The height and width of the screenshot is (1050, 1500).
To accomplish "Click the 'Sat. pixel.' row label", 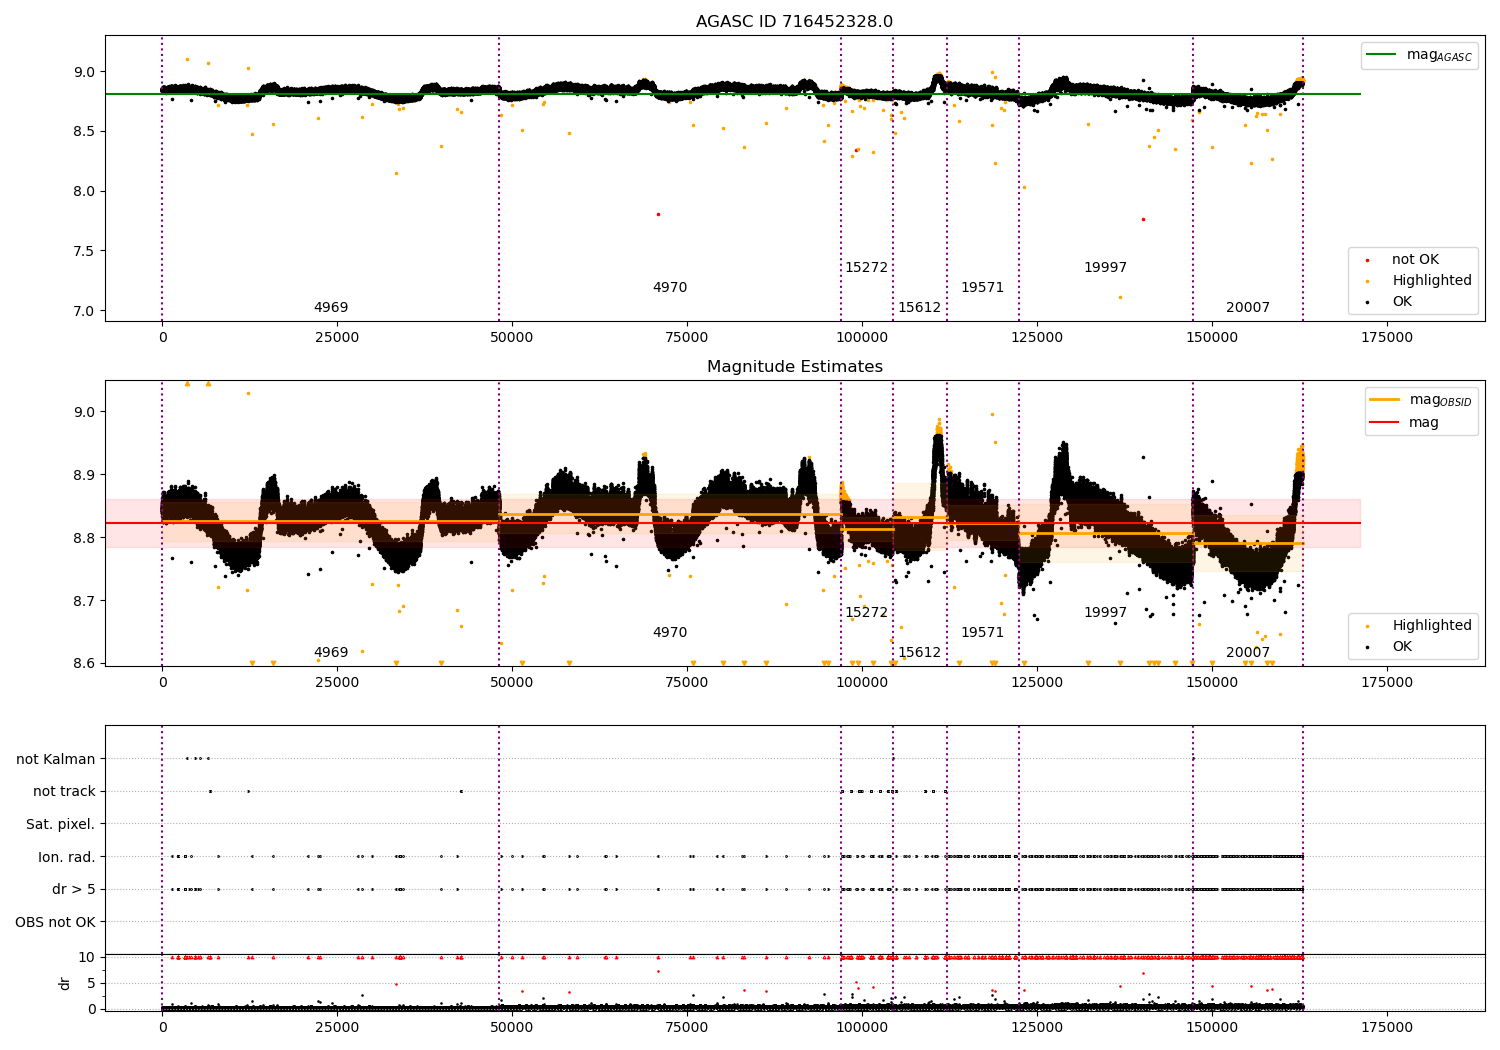I will click(x=61, y=824).
